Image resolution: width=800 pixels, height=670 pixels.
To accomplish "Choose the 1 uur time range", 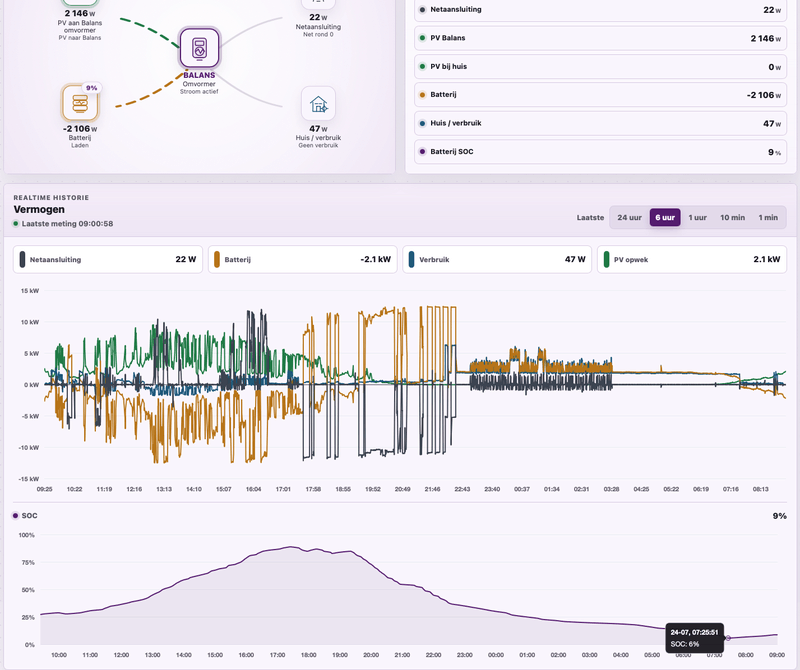I will pyautogui.click(x=697, y=217).
